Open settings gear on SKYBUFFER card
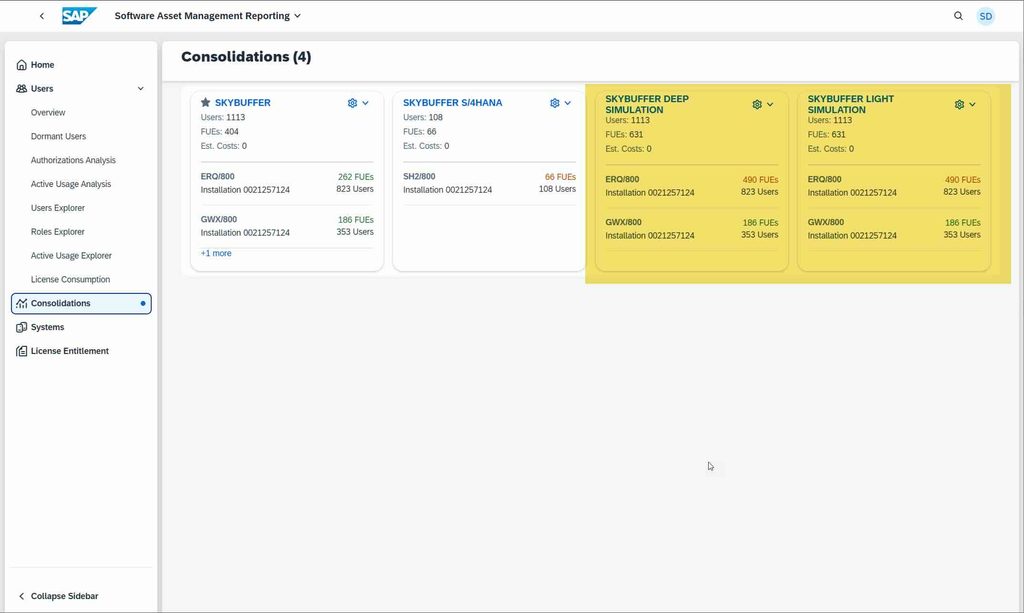Viewport: 1024px width, 613px height. [352, 103]
